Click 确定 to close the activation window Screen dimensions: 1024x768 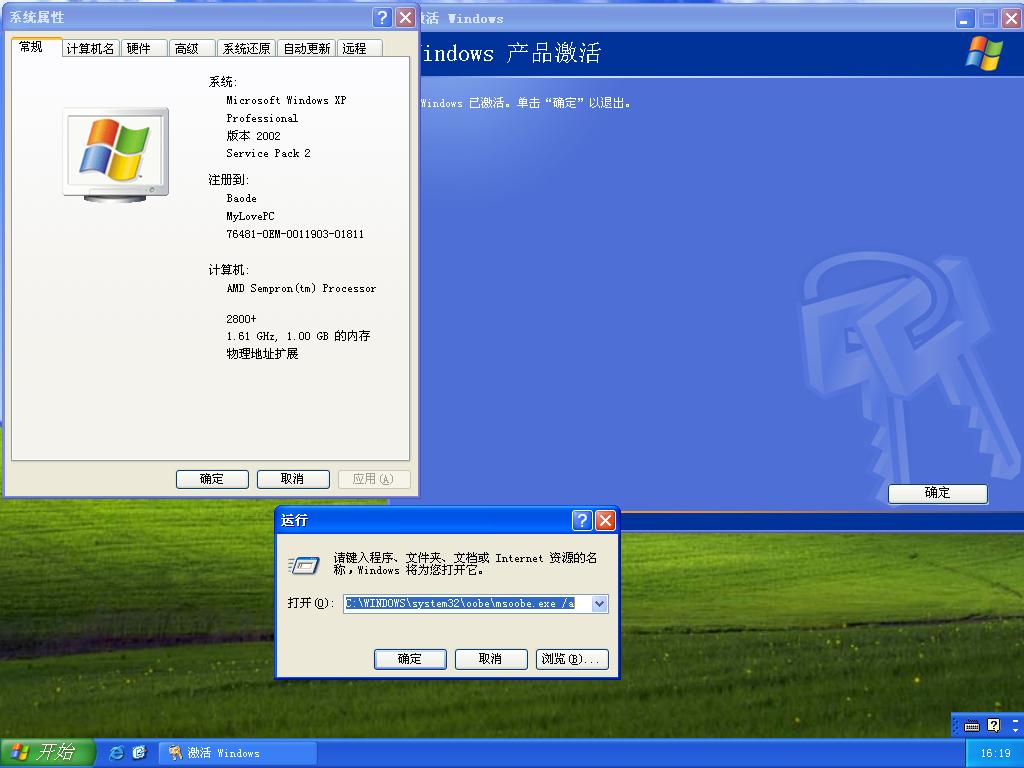click(937, 493)
